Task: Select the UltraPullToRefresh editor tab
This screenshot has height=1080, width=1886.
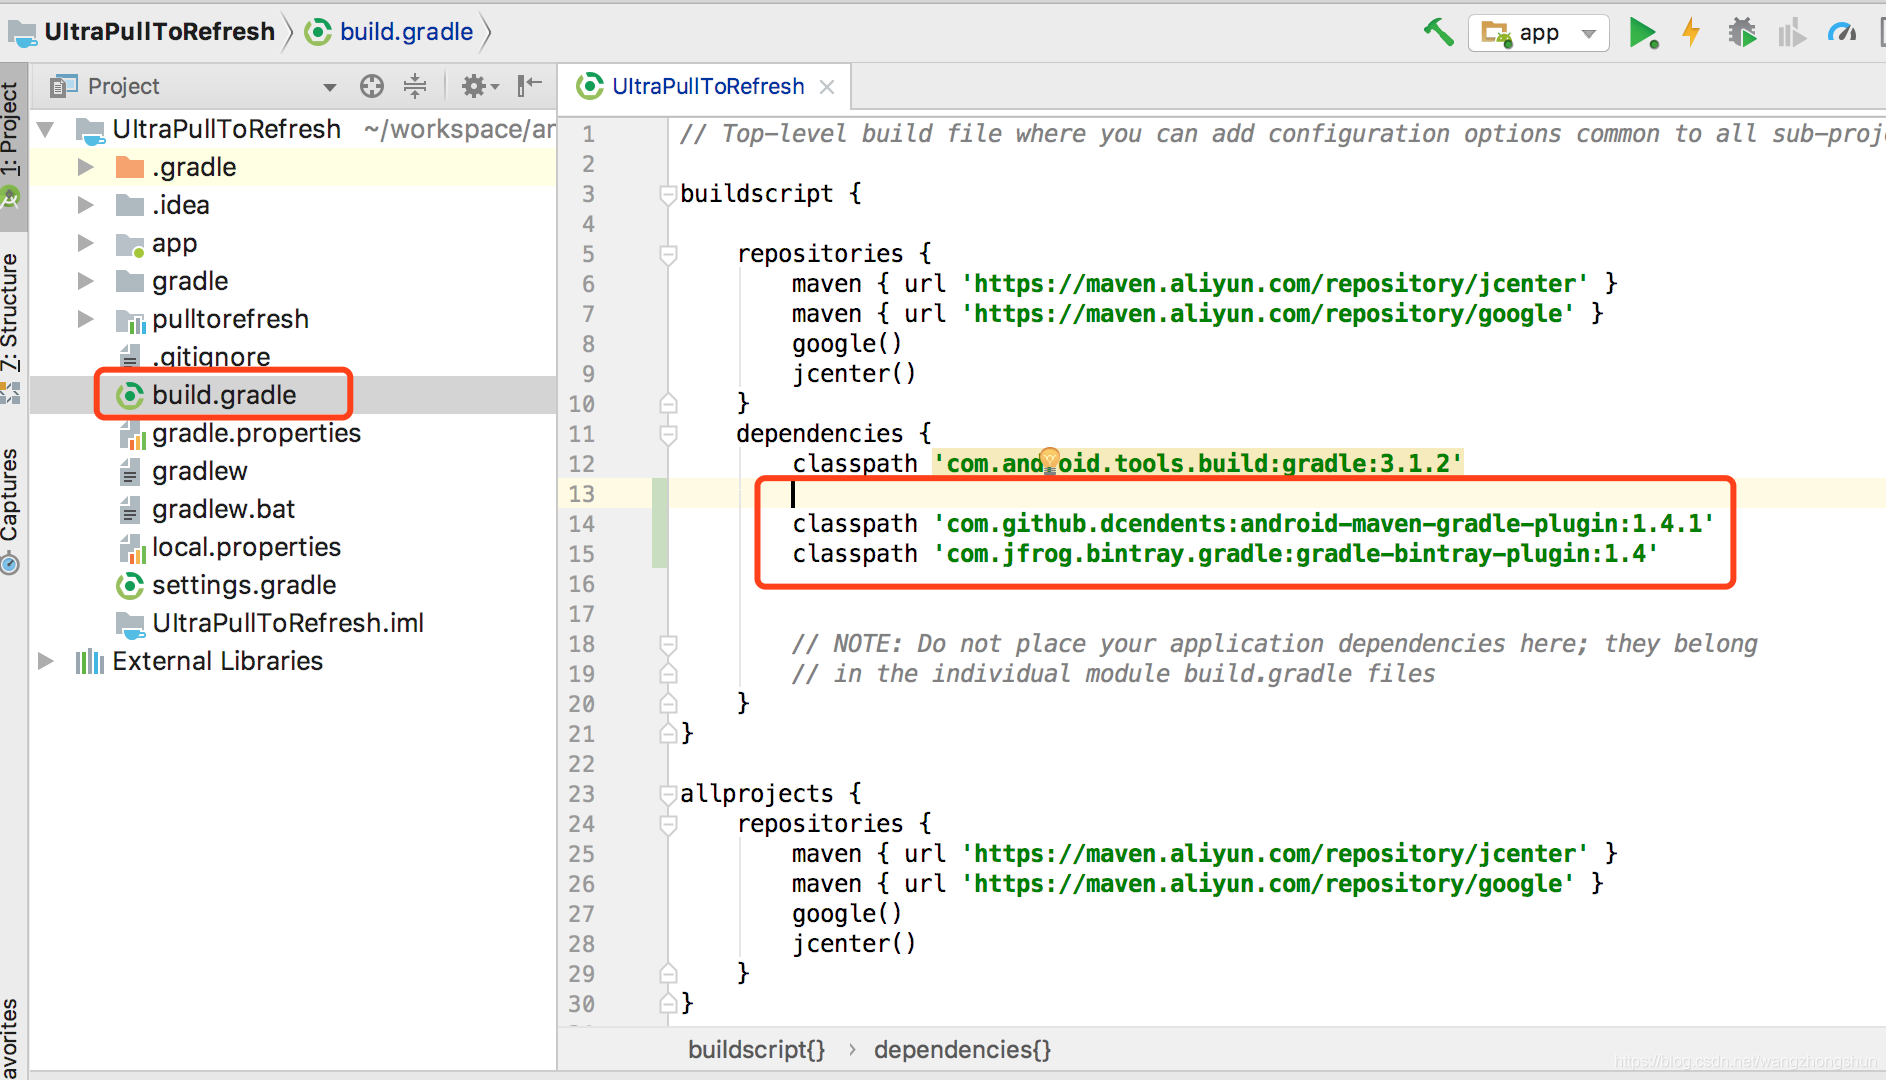Action: click(x=708, y=87)
